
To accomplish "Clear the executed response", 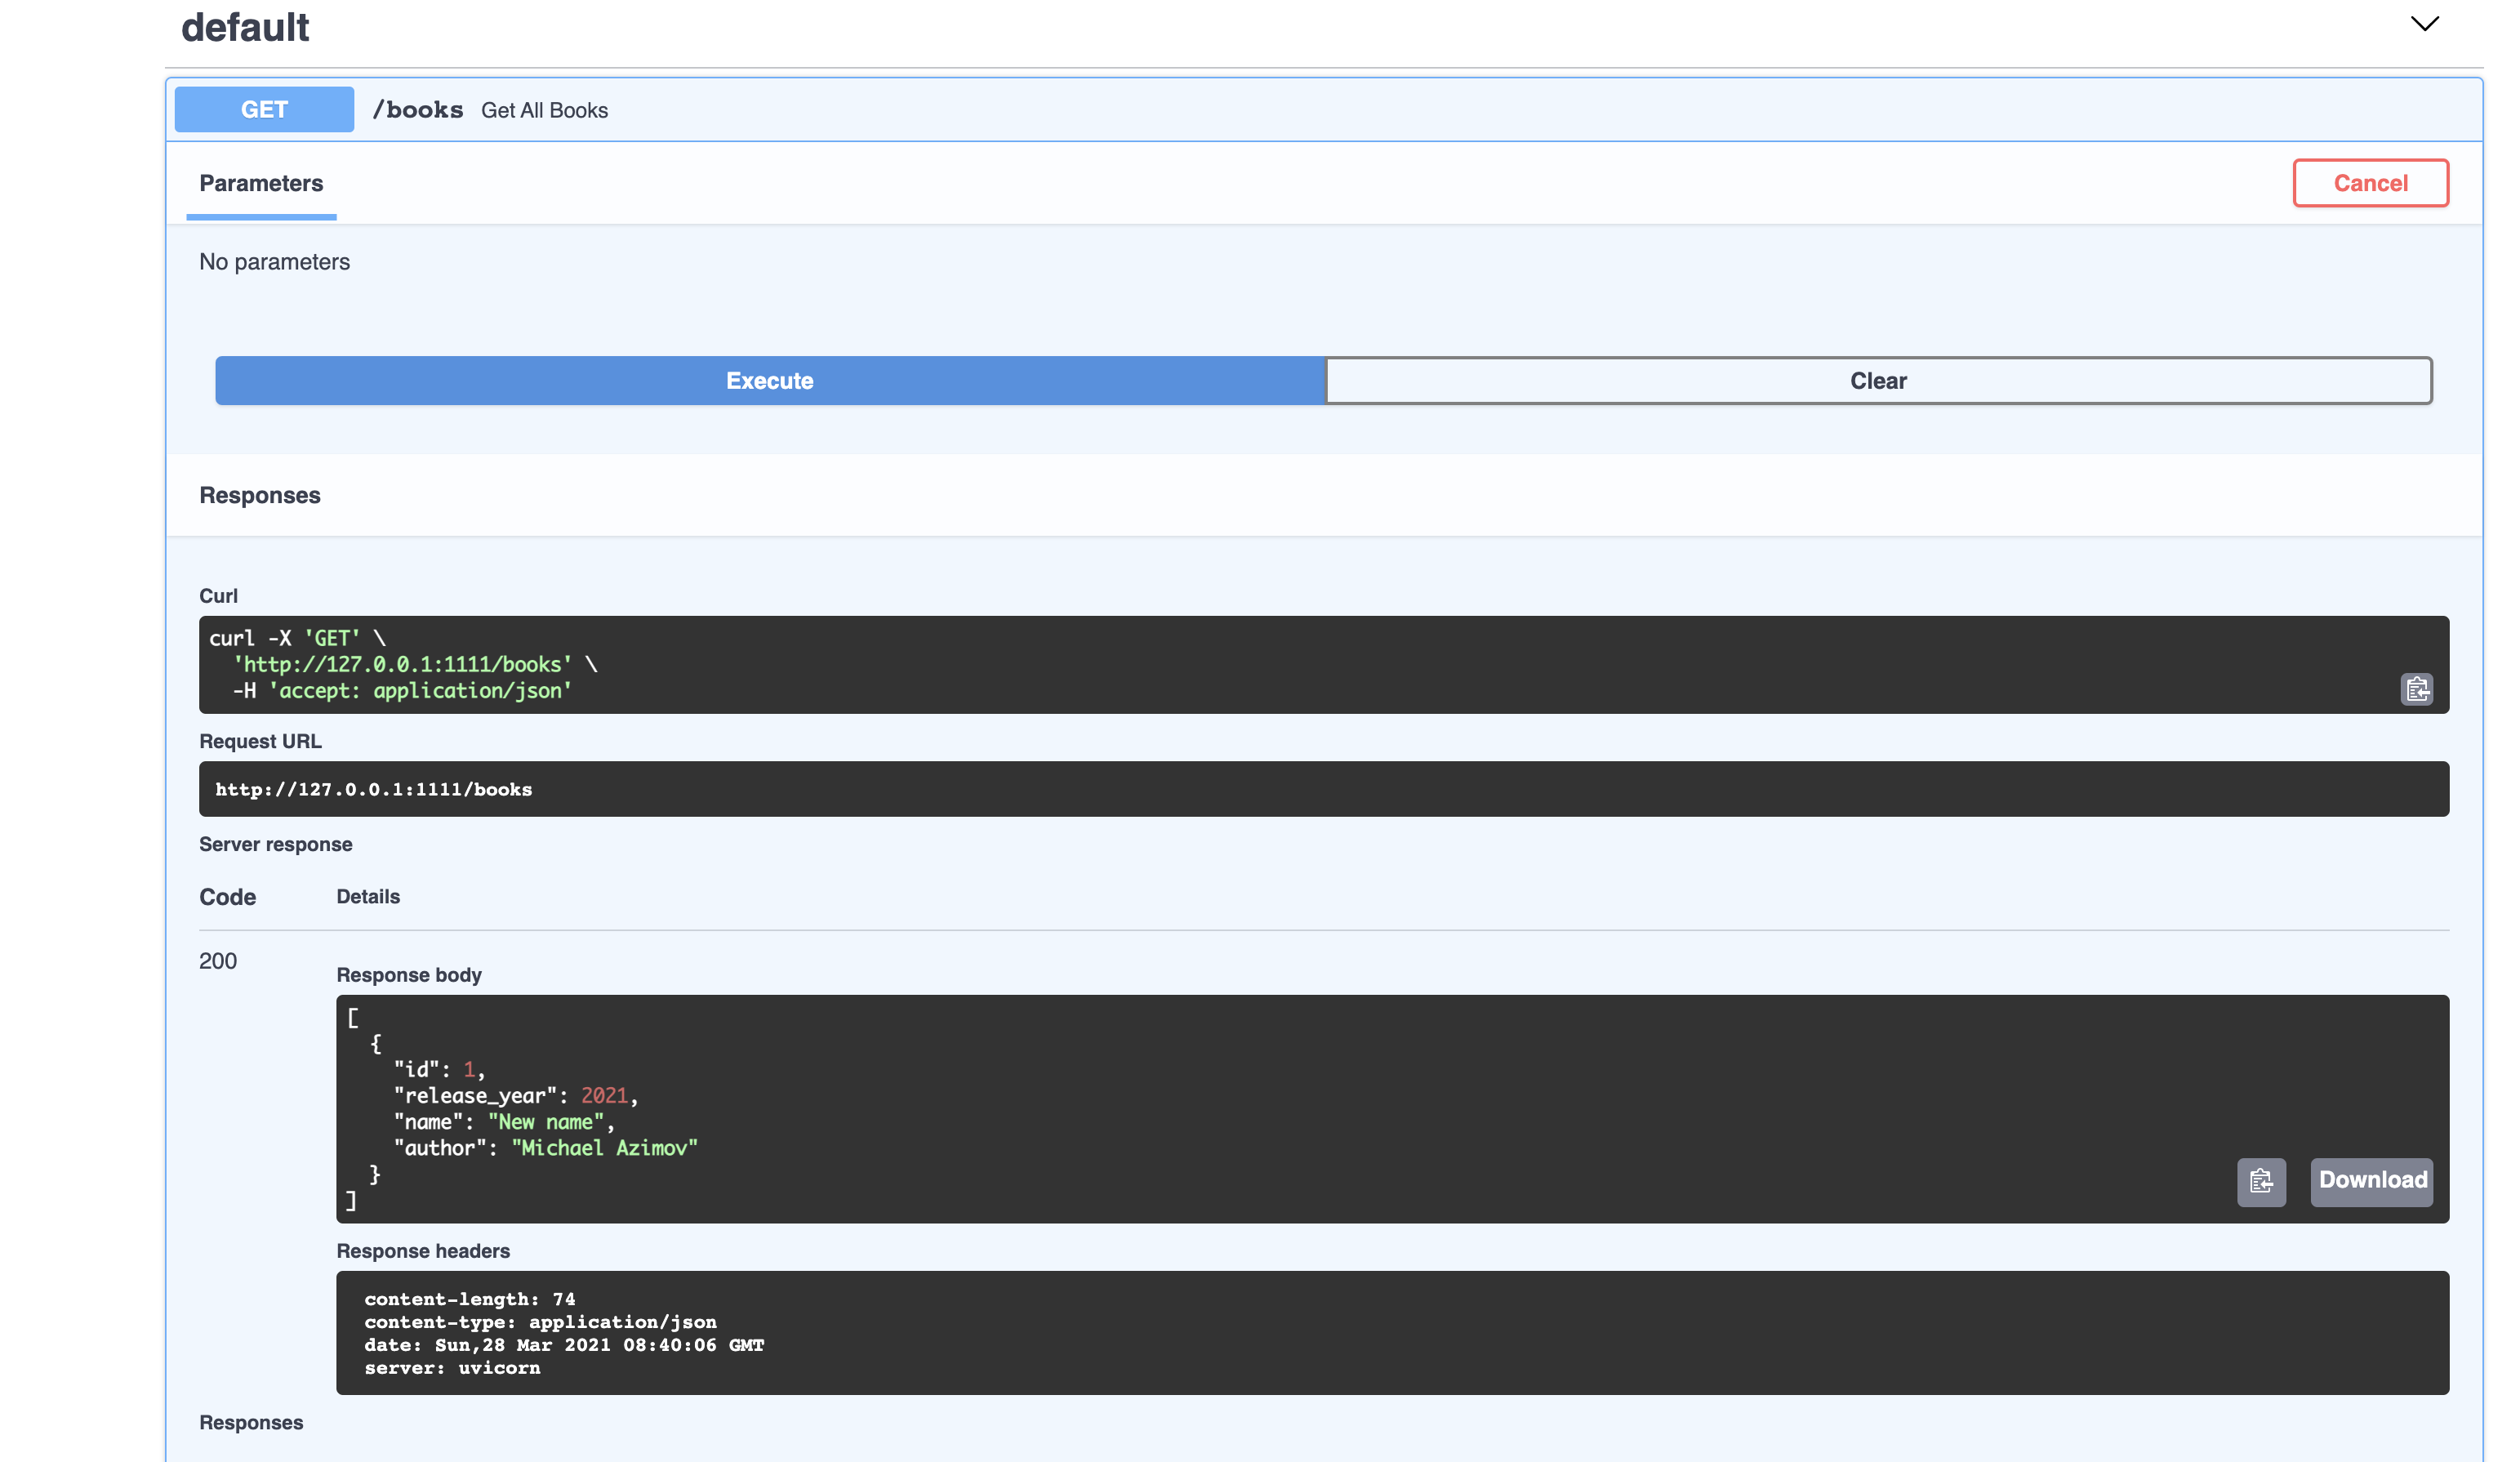I will click(1877, 381).
